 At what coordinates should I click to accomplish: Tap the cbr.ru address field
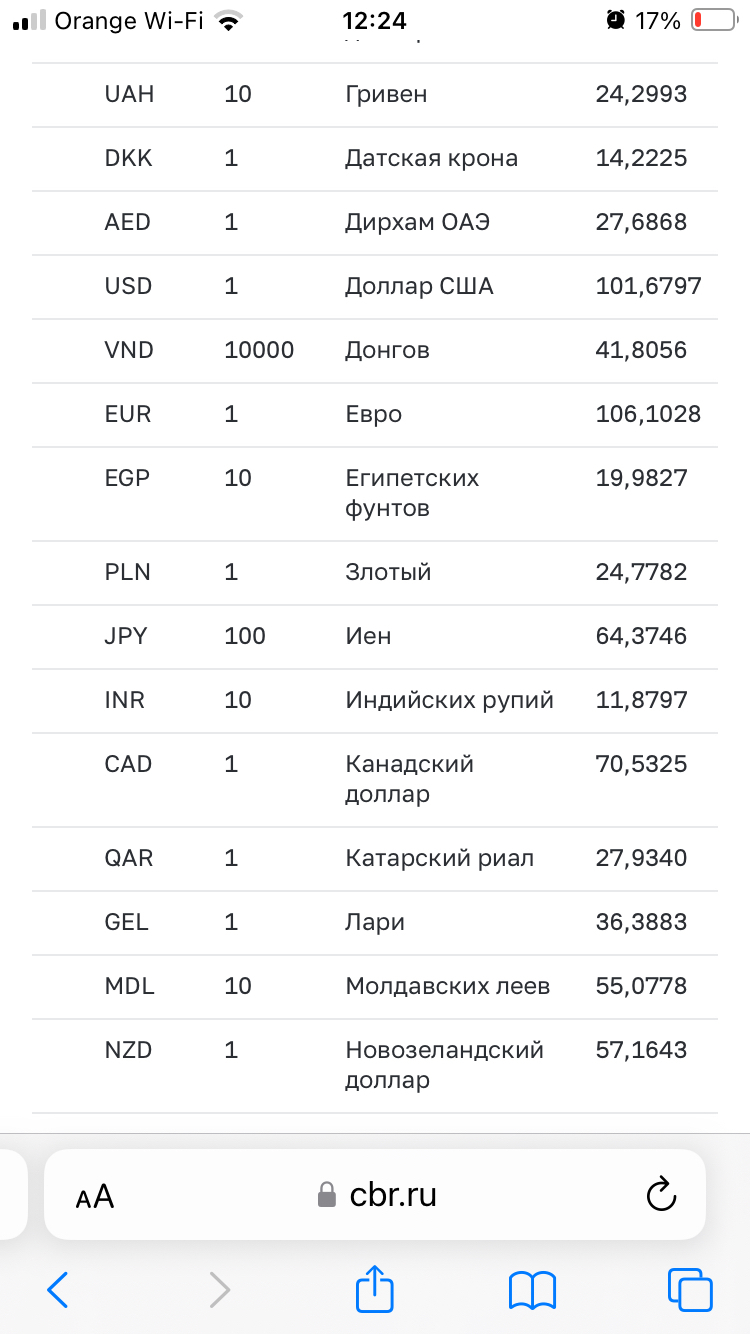click(x=393, y=1195)
